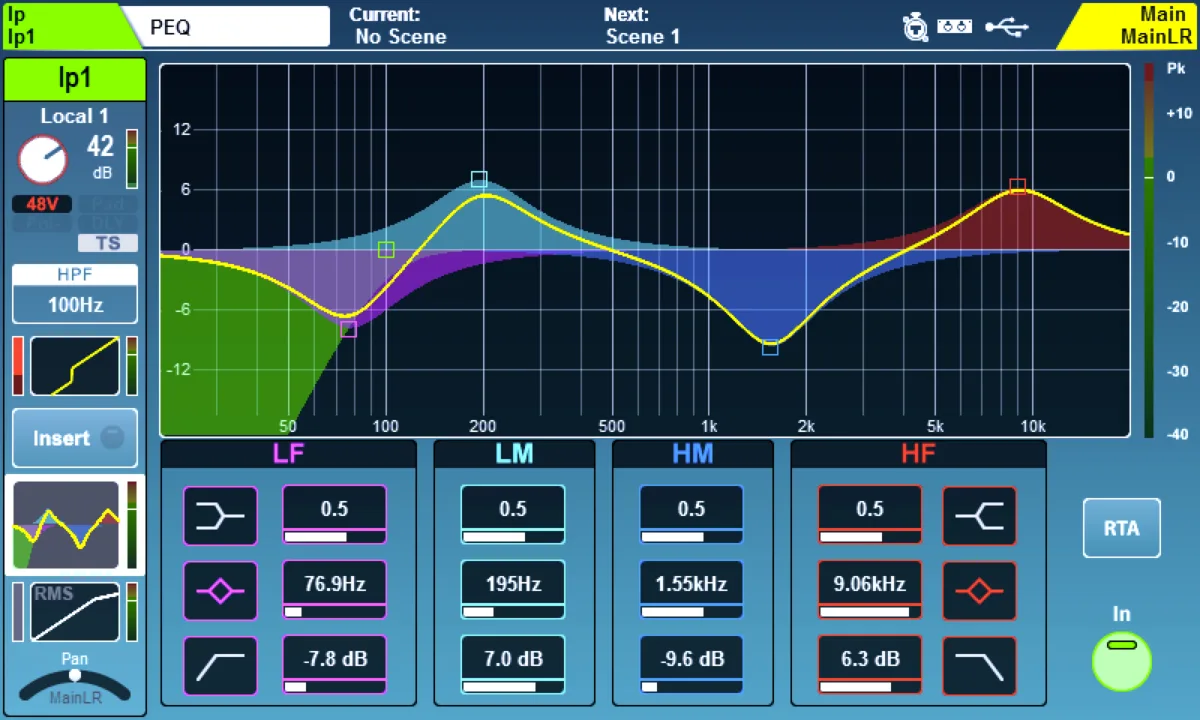Click Next Scene 1 label
This screenshot has height=720, width=1200.
coord(642,27)
